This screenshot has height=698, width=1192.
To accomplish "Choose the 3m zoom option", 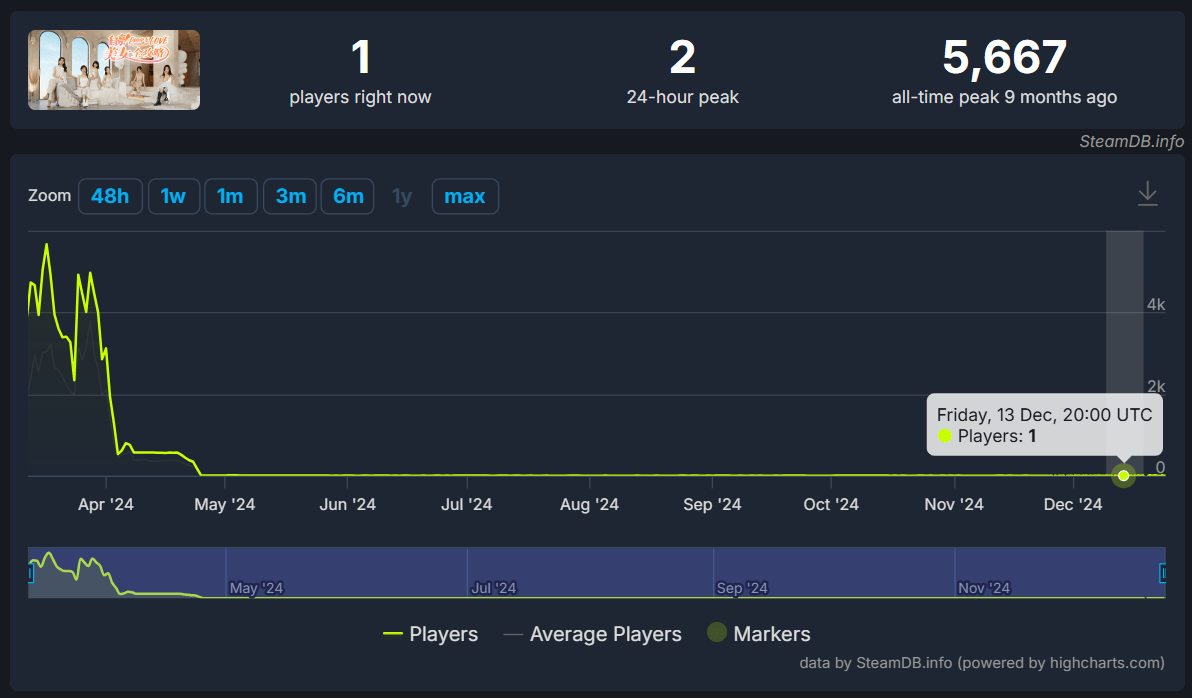I will pos(290,196).
